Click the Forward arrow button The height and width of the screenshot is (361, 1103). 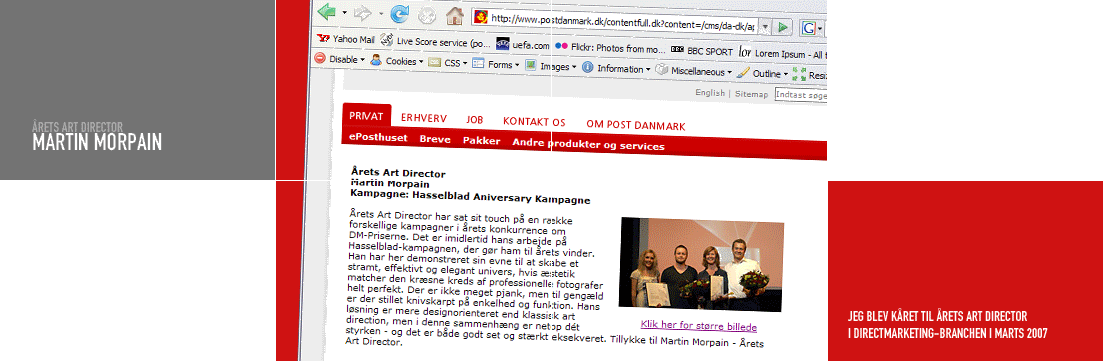pos(363,13)
